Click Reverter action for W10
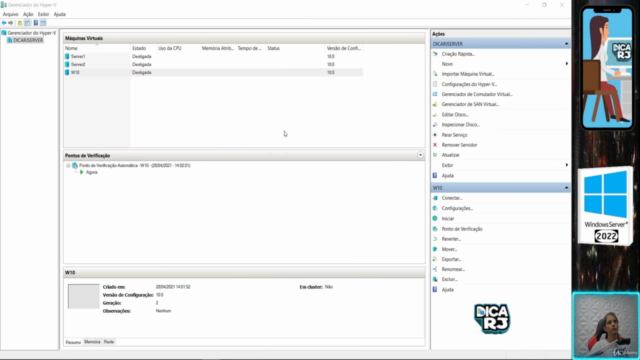640x360 pixels. tap(451, 239)
